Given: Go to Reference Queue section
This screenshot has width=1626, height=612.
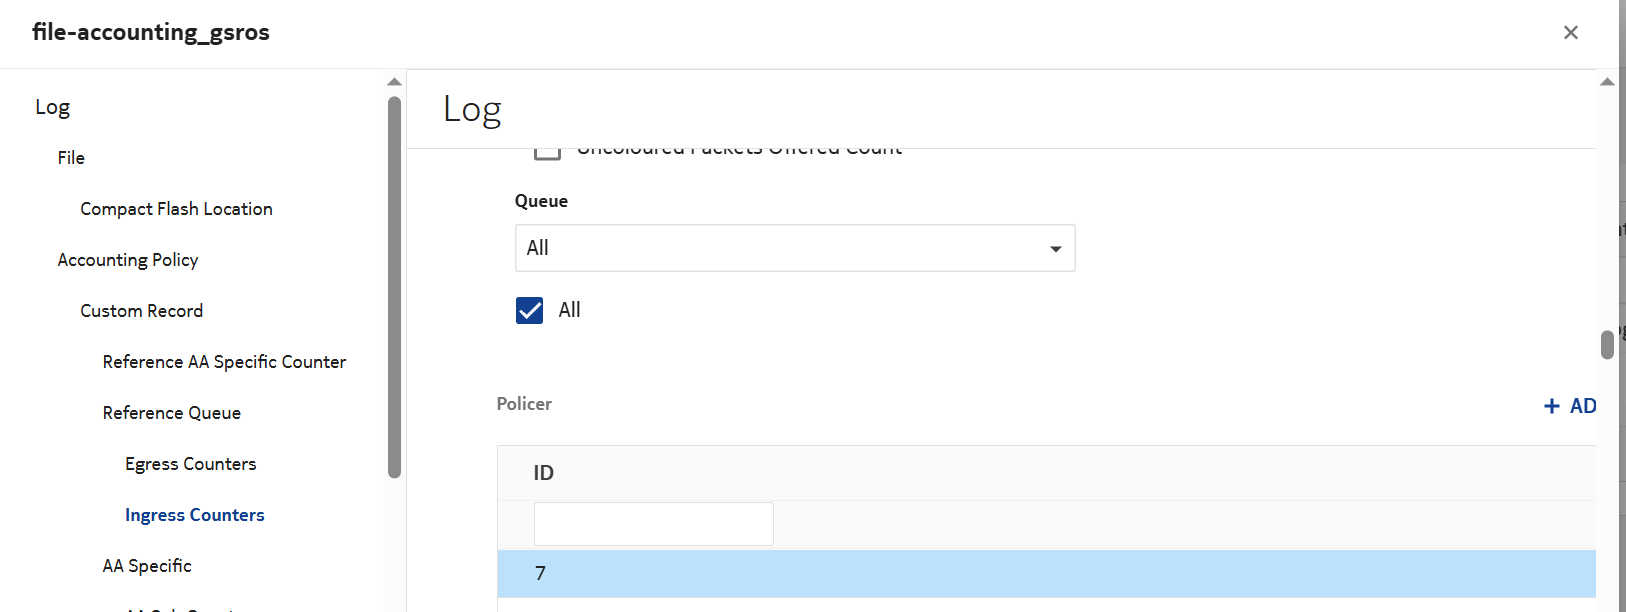Looking at the screenshot, I should tap(172, 413).
